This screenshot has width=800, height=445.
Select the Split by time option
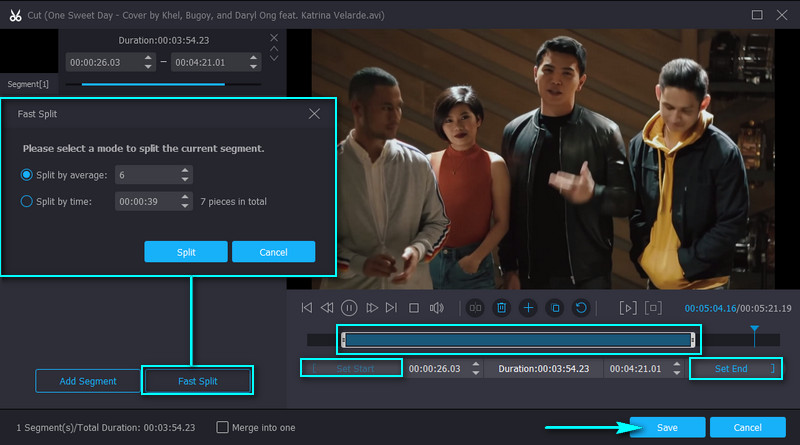click(x=27, y=201)
